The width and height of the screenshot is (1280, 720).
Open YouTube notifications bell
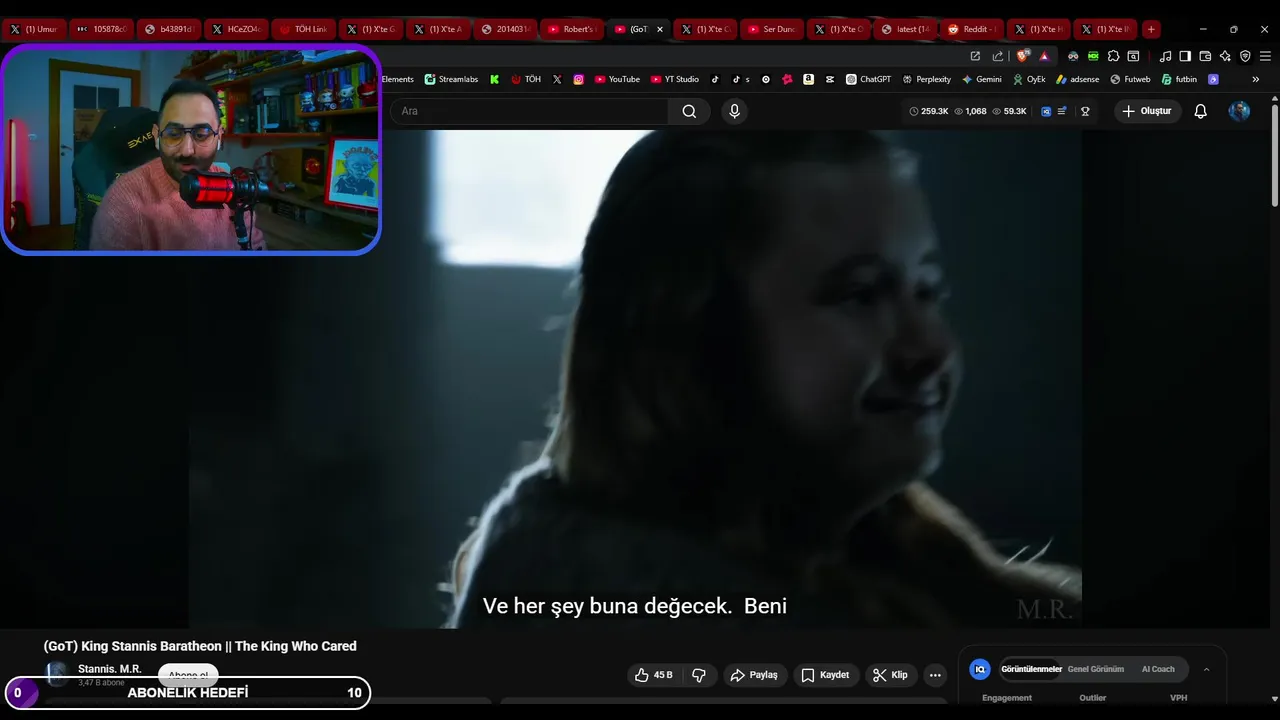click(1201, 111)
